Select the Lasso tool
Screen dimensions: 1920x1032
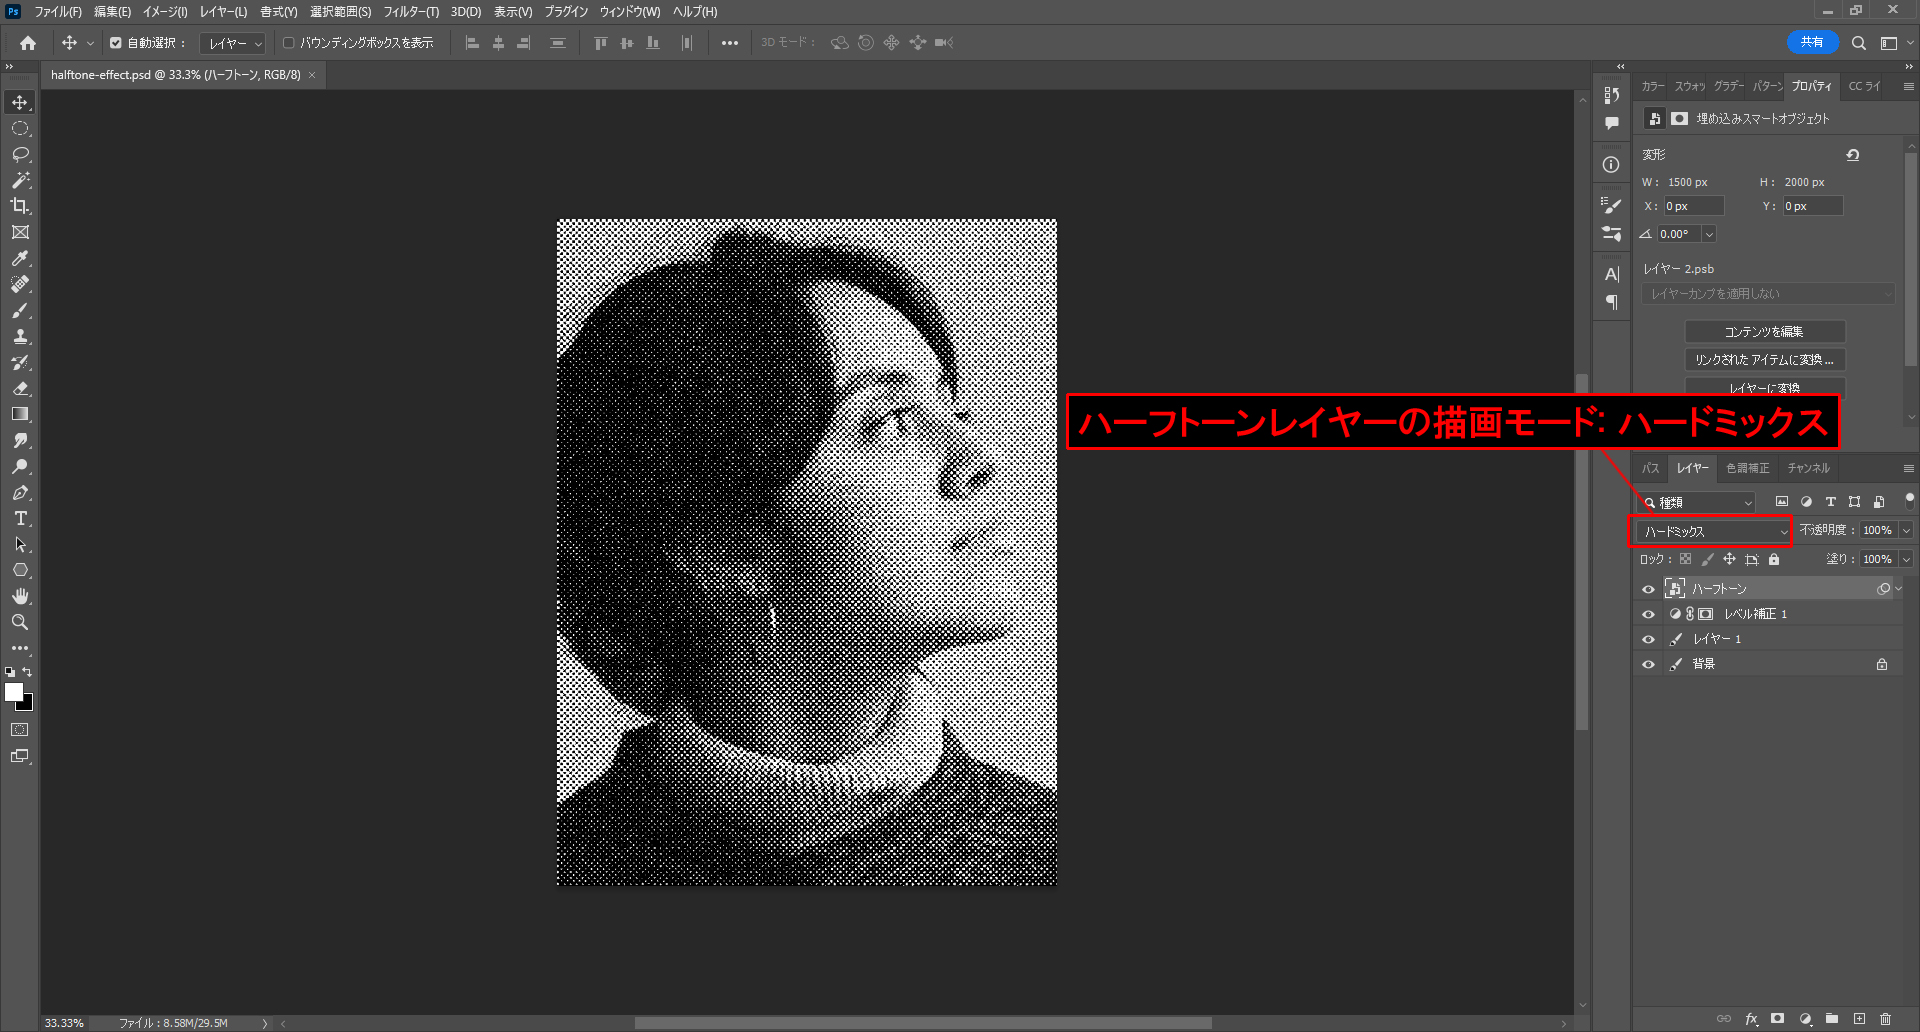(x=20, y=155)
